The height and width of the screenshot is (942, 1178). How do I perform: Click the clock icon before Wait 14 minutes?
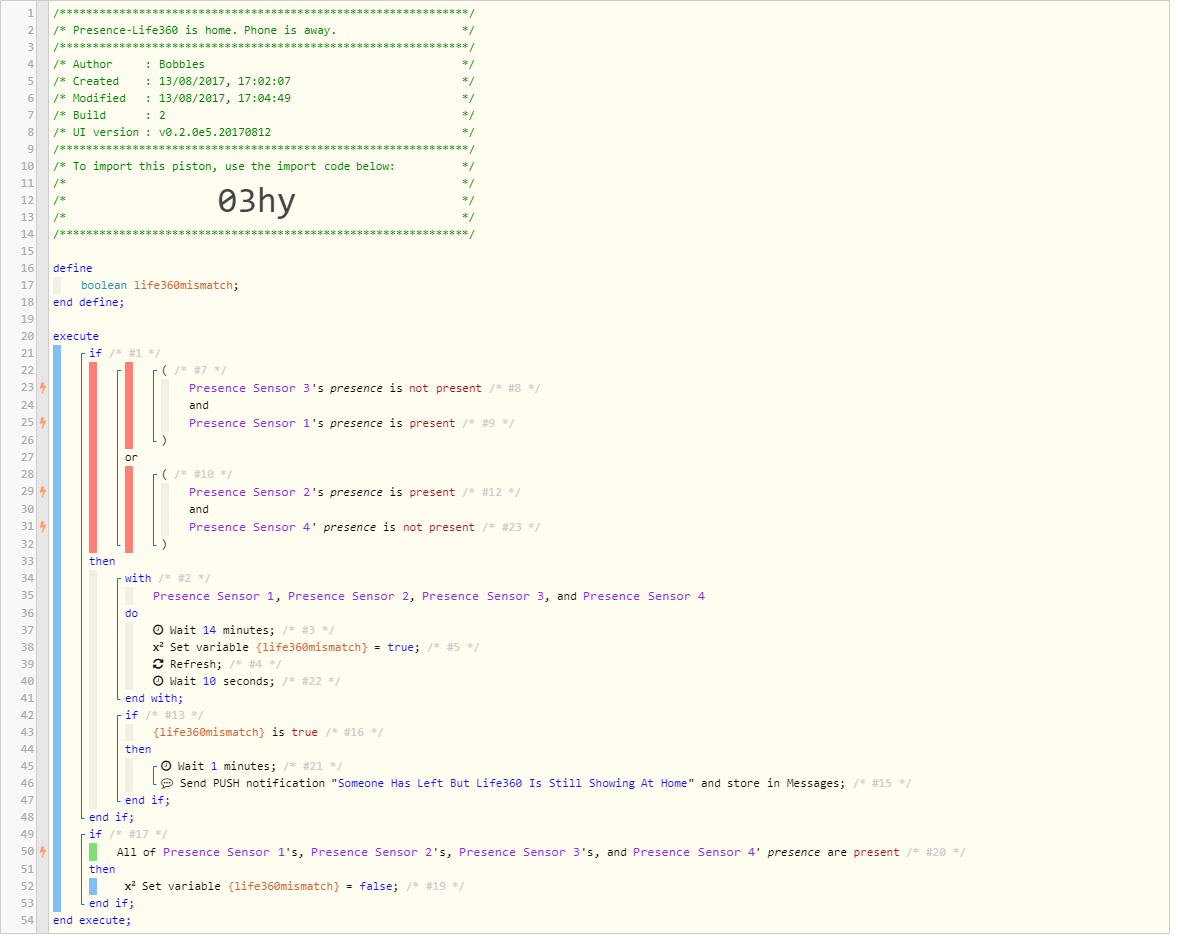158,630
